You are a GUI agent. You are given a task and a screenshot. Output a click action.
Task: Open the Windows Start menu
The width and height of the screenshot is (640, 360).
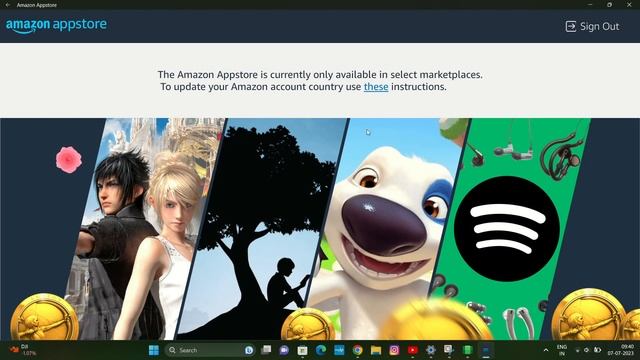tap(154, 350)
